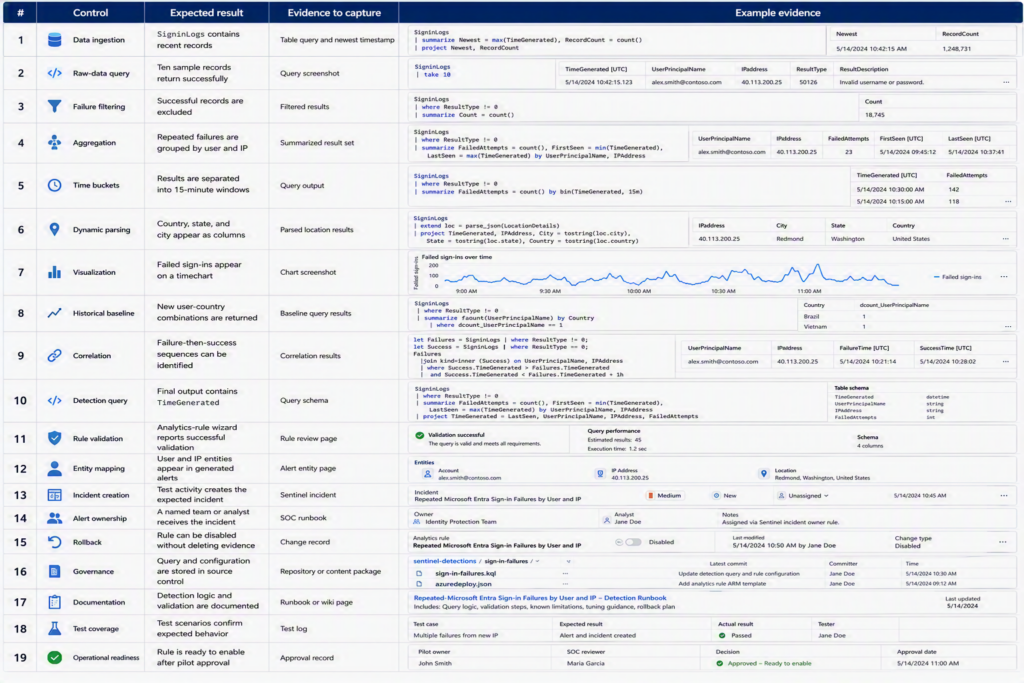Viewport: 1024px width, 683px height.
Task: Click the Rollback undo arrow icon
Action: (55, 542)
